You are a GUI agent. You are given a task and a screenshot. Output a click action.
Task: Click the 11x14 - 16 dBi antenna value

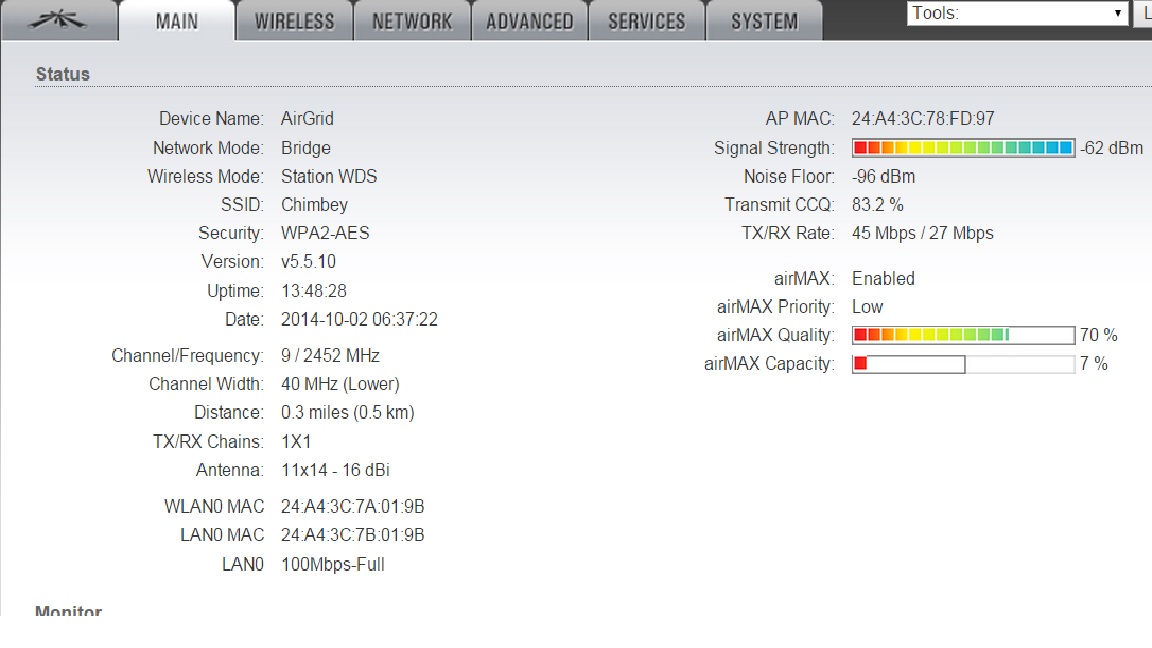[x=335, y=470]
